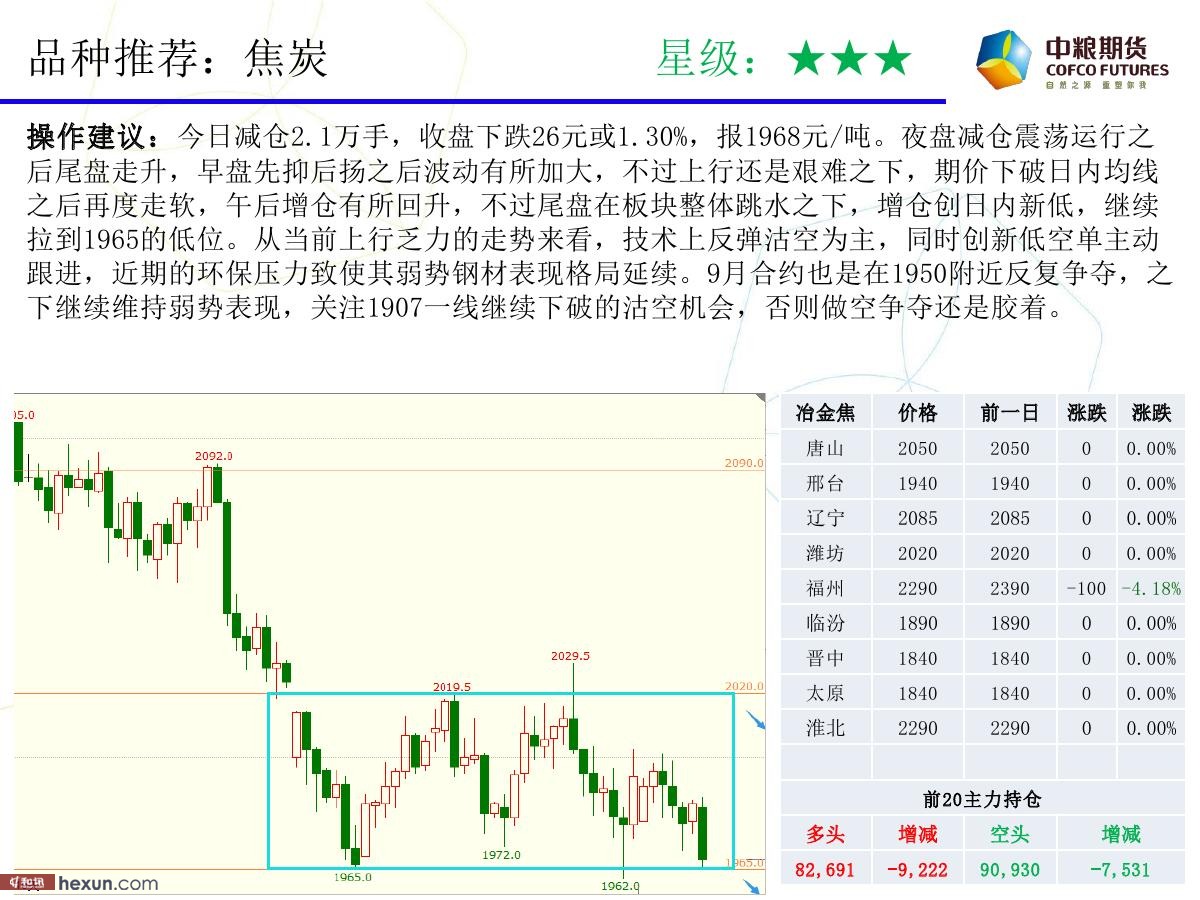The image size is (1200, 900).
Task: Click the 2029.5 peak price label
Action: point(570,656)
